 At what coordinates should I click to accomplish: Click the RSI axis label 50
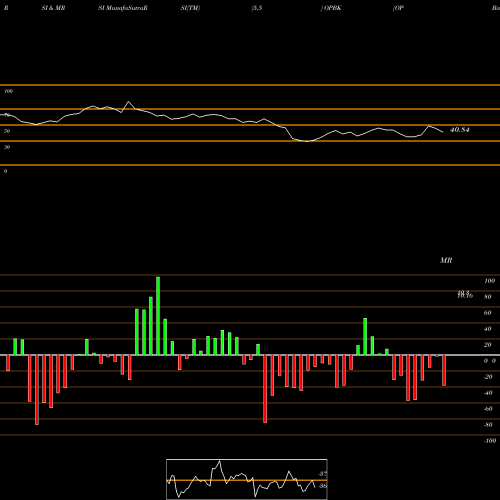(7, 131)
